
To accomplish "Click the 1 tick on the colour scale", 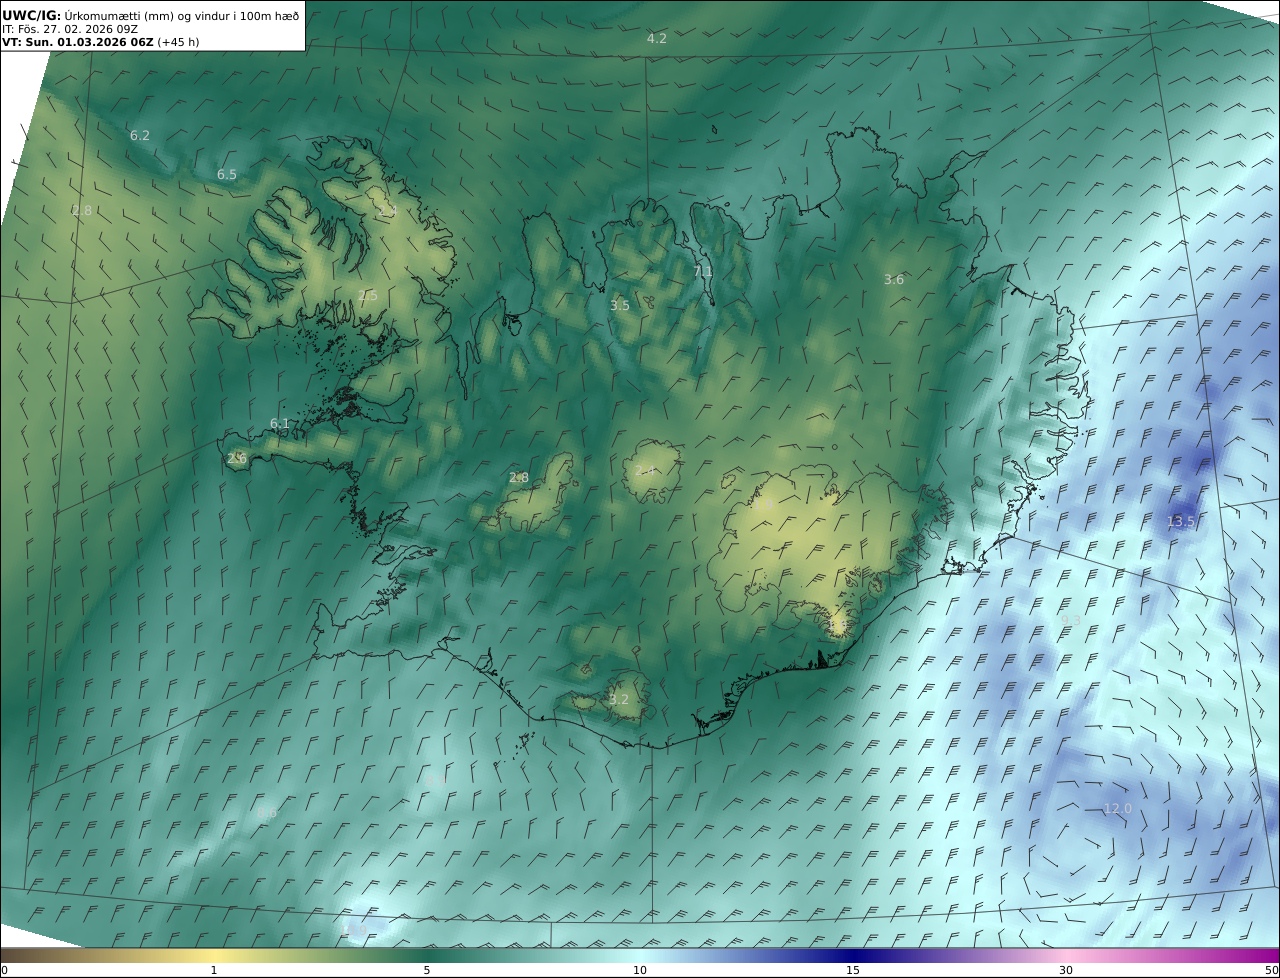I will point(214,970).
